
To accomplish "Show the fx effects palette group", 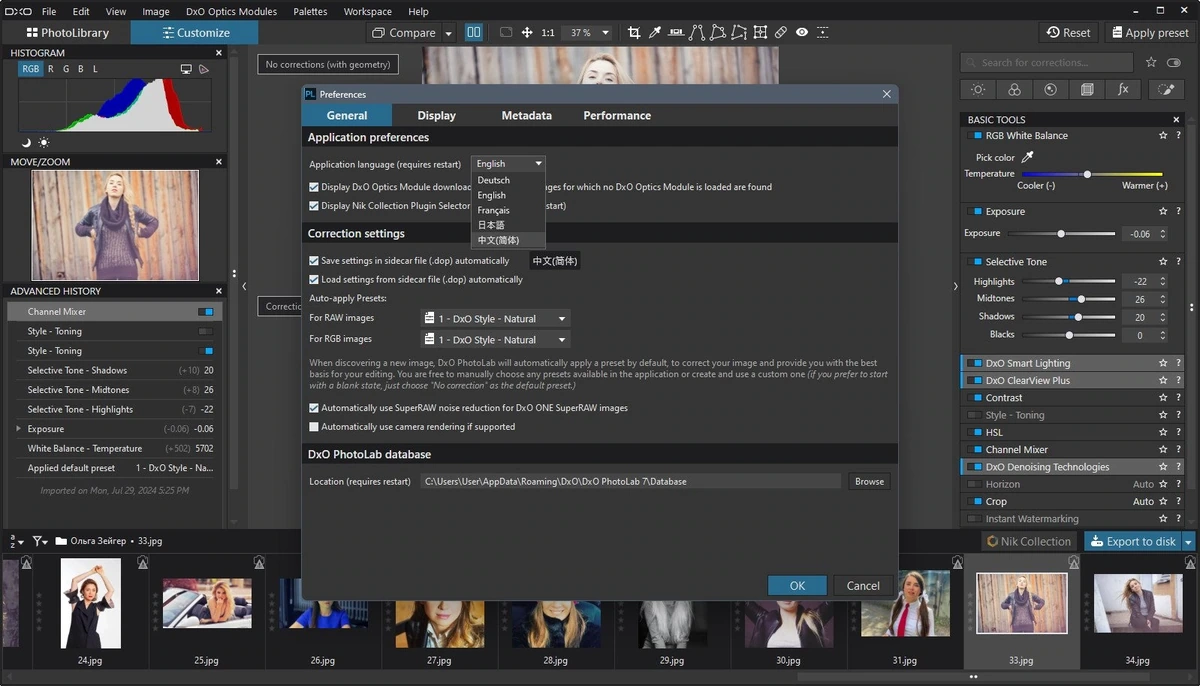I will click(x=1123, y=90).
